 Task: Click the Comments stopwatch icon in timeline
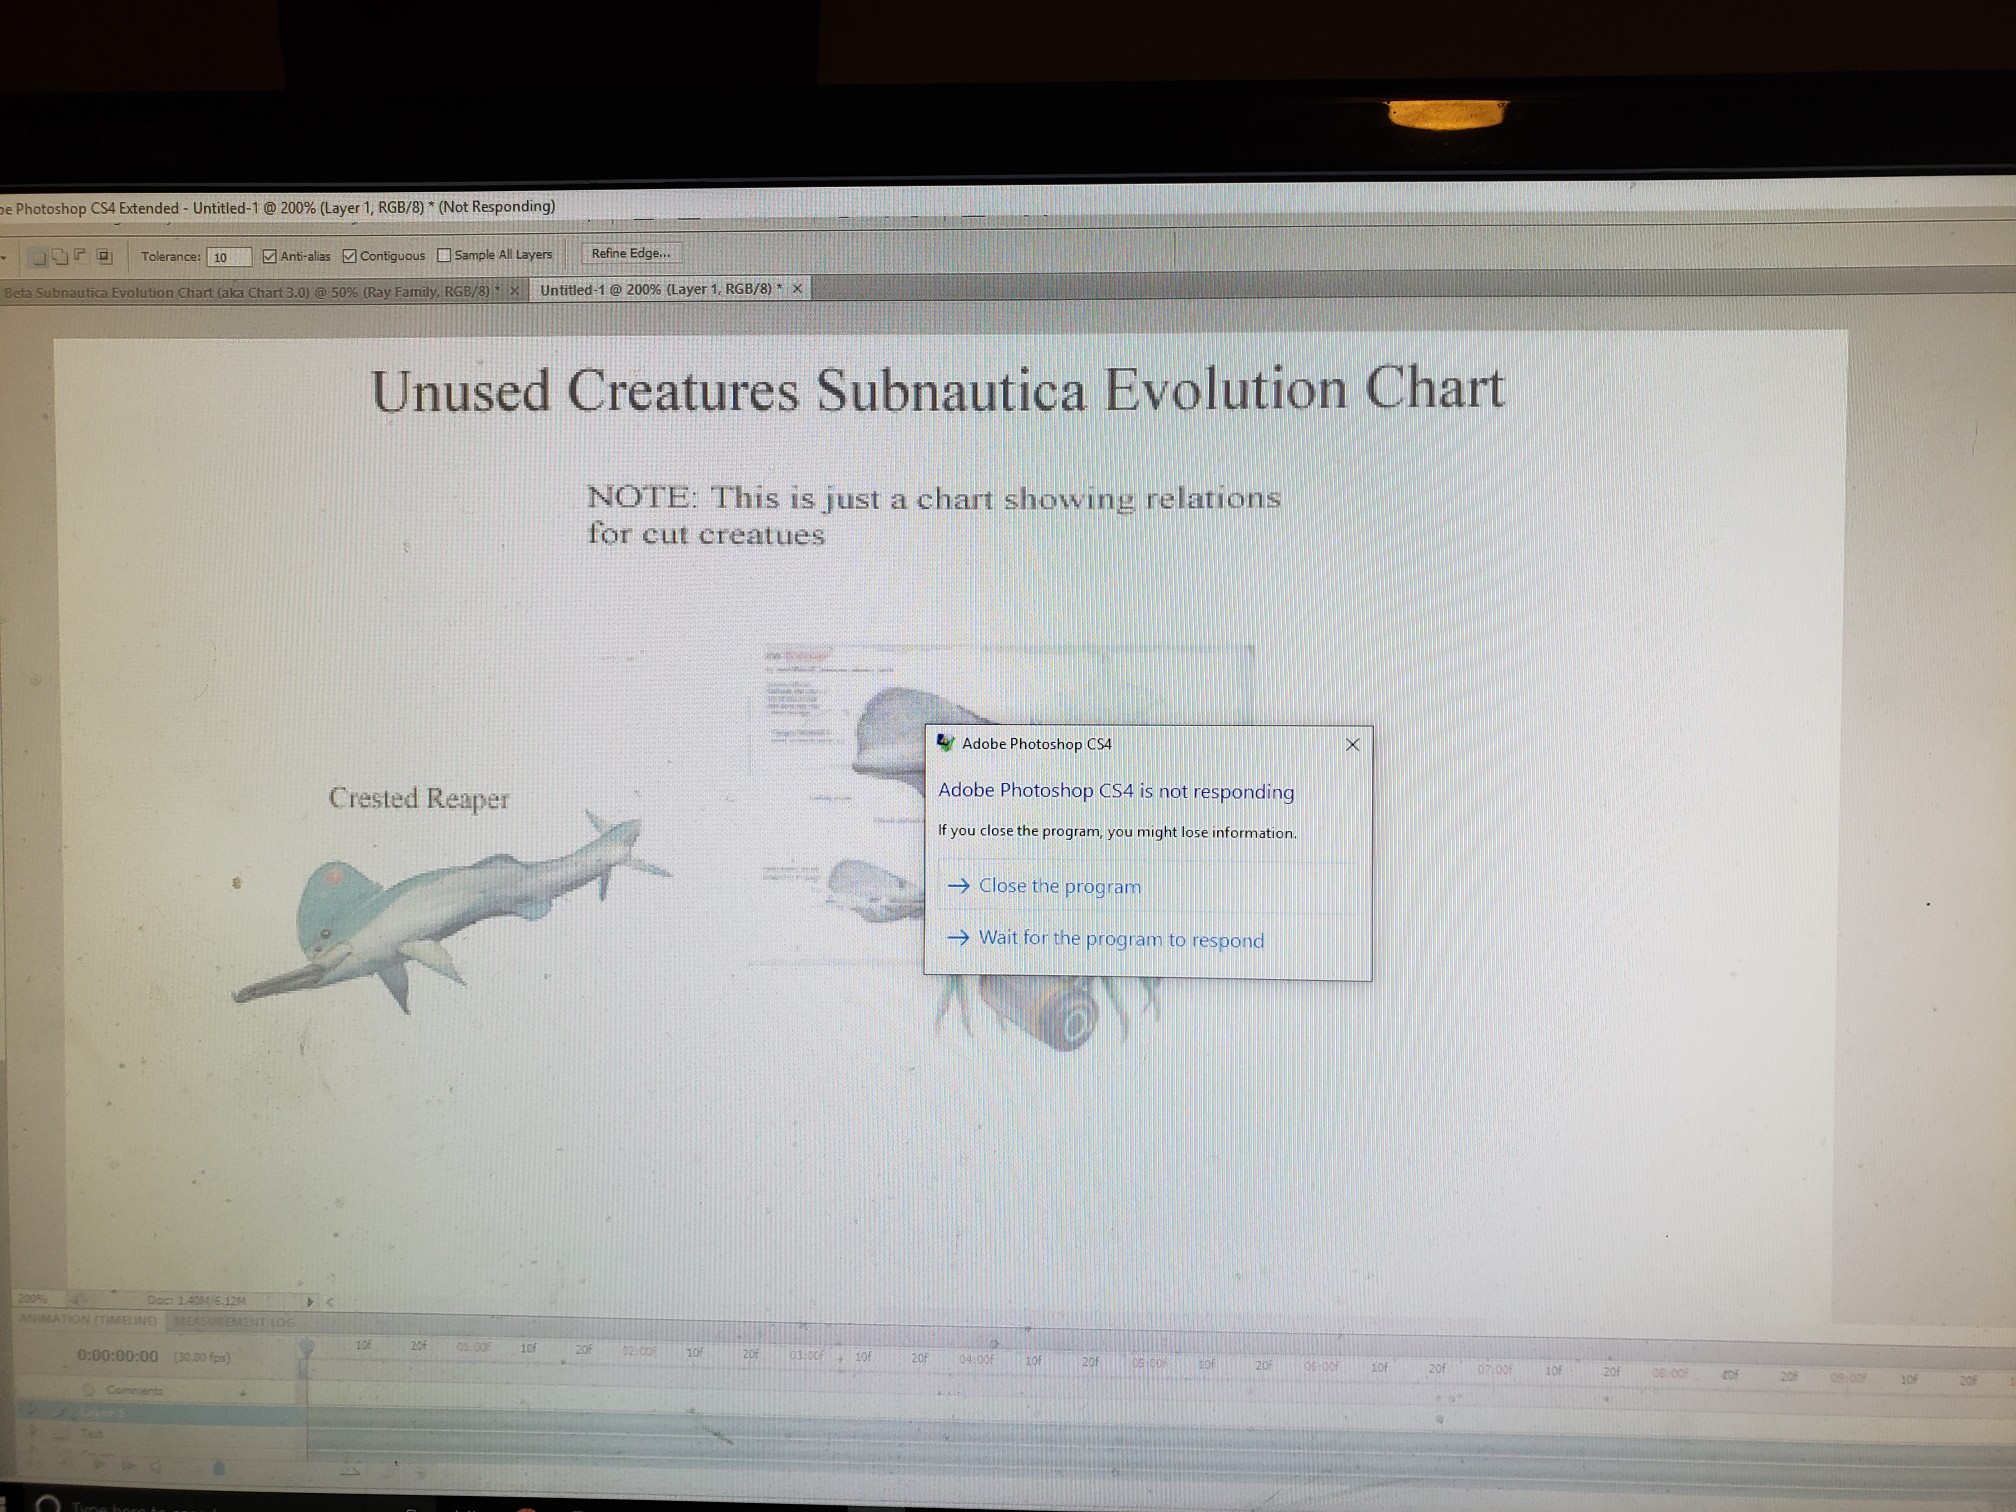tap(89, 1390)
